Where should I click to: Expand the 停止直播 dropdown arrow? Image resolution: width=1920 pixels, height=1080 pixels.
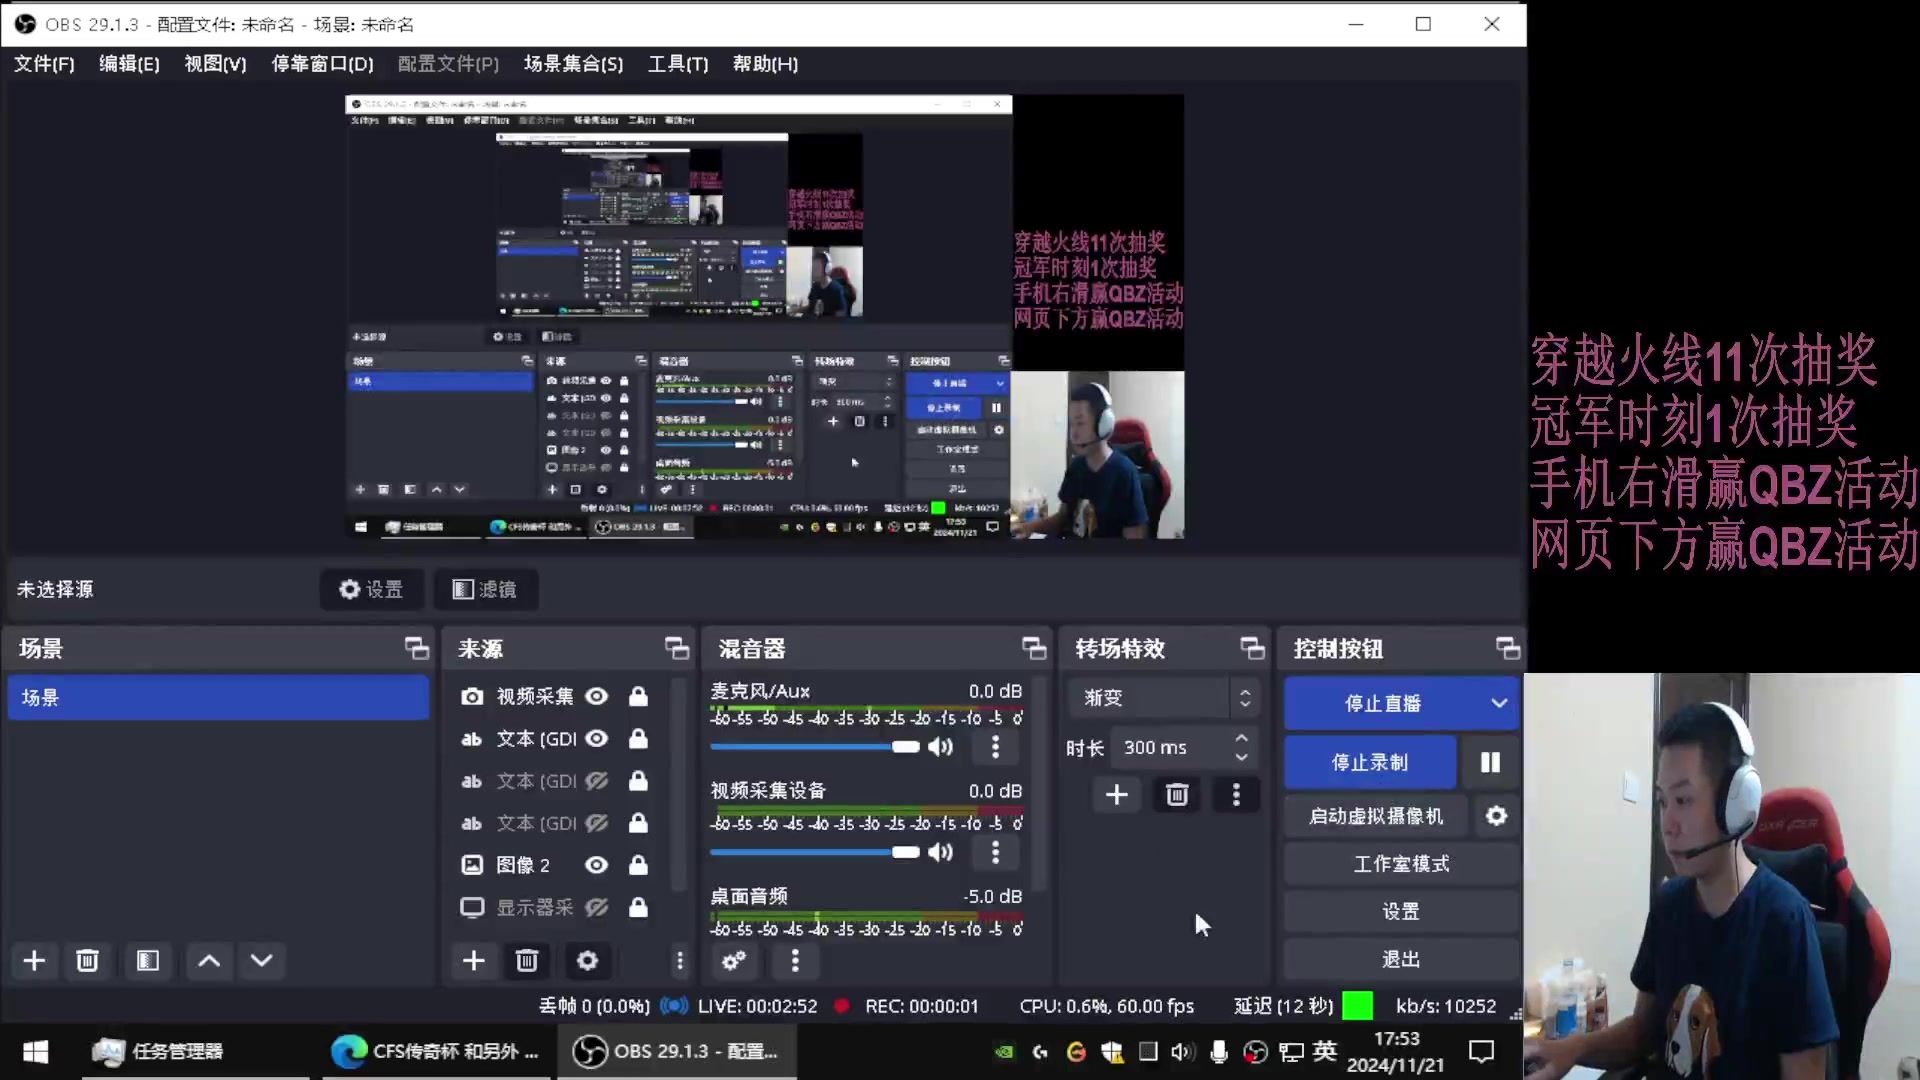[1499, 703]
